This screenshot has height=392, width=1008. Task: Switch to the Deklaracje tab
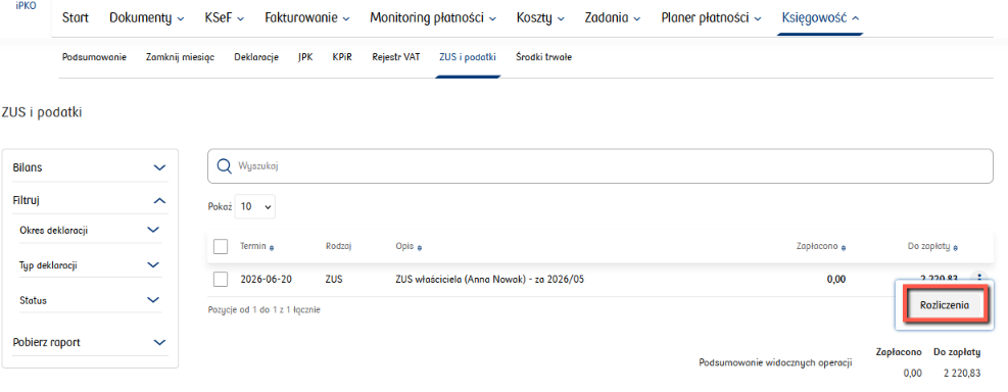coord(256,57)
